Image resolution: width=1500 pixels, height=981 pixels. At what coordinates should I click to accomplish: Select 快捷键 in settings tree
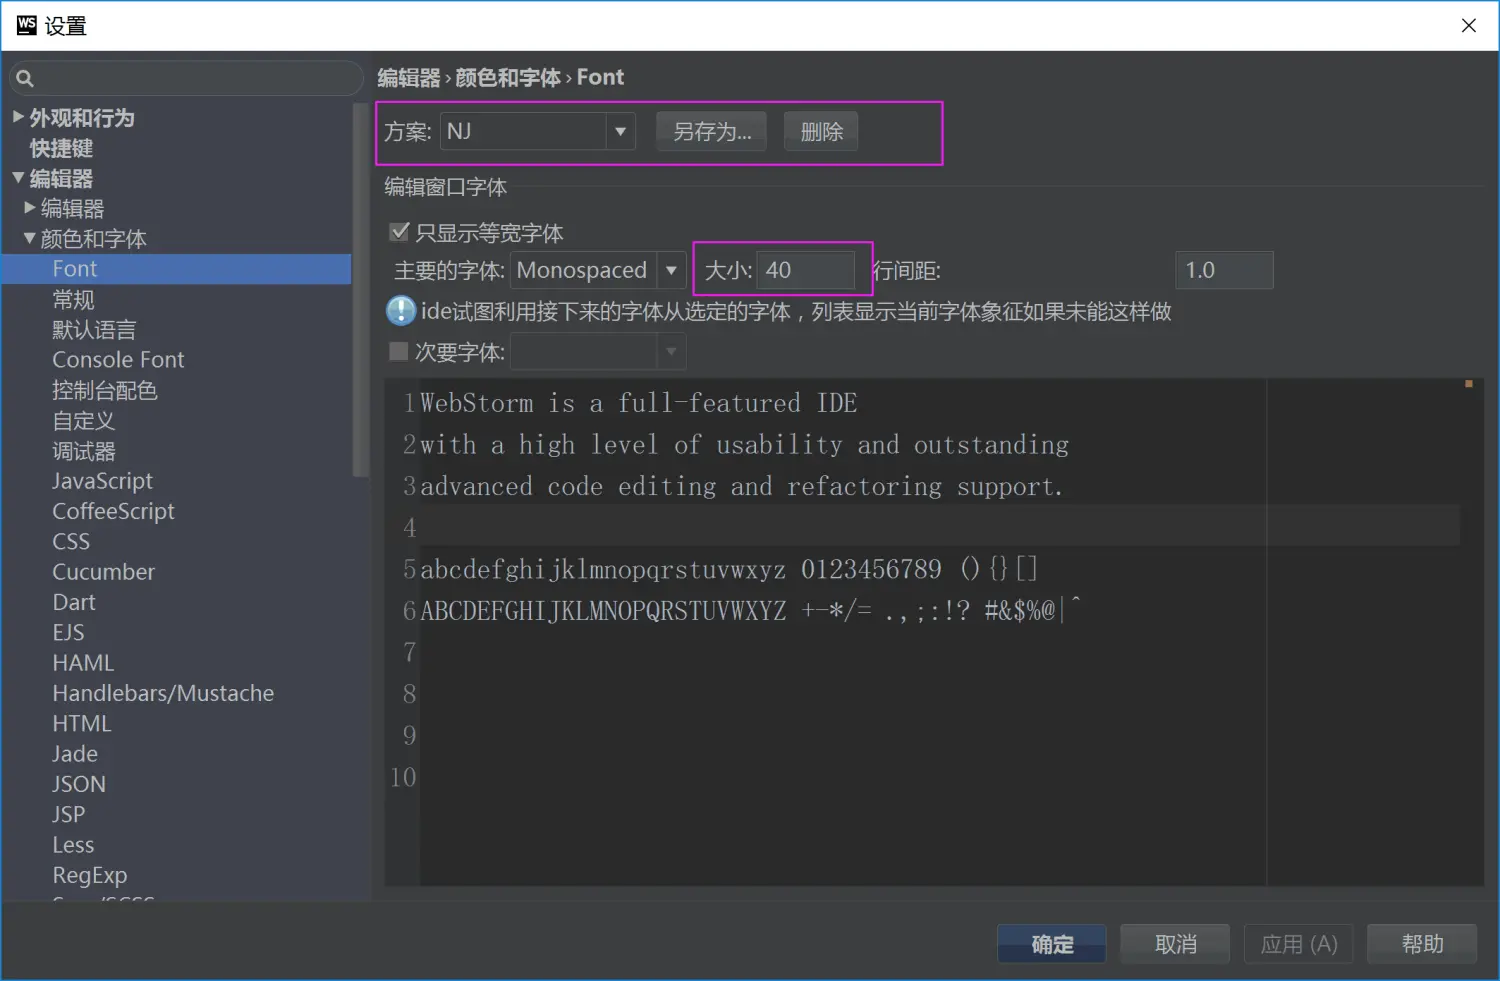(61, 148)
